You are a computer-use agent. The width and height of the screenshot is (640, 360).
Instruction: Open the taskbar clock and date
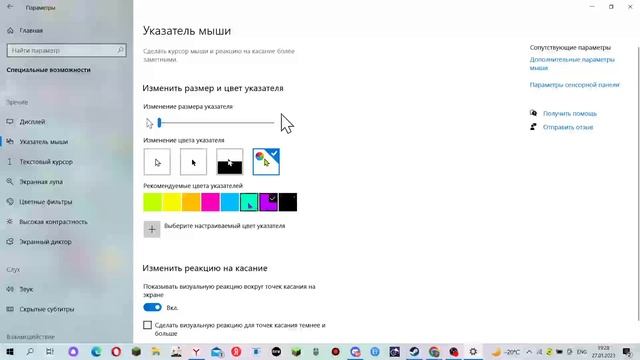click(x=604, y=352)
